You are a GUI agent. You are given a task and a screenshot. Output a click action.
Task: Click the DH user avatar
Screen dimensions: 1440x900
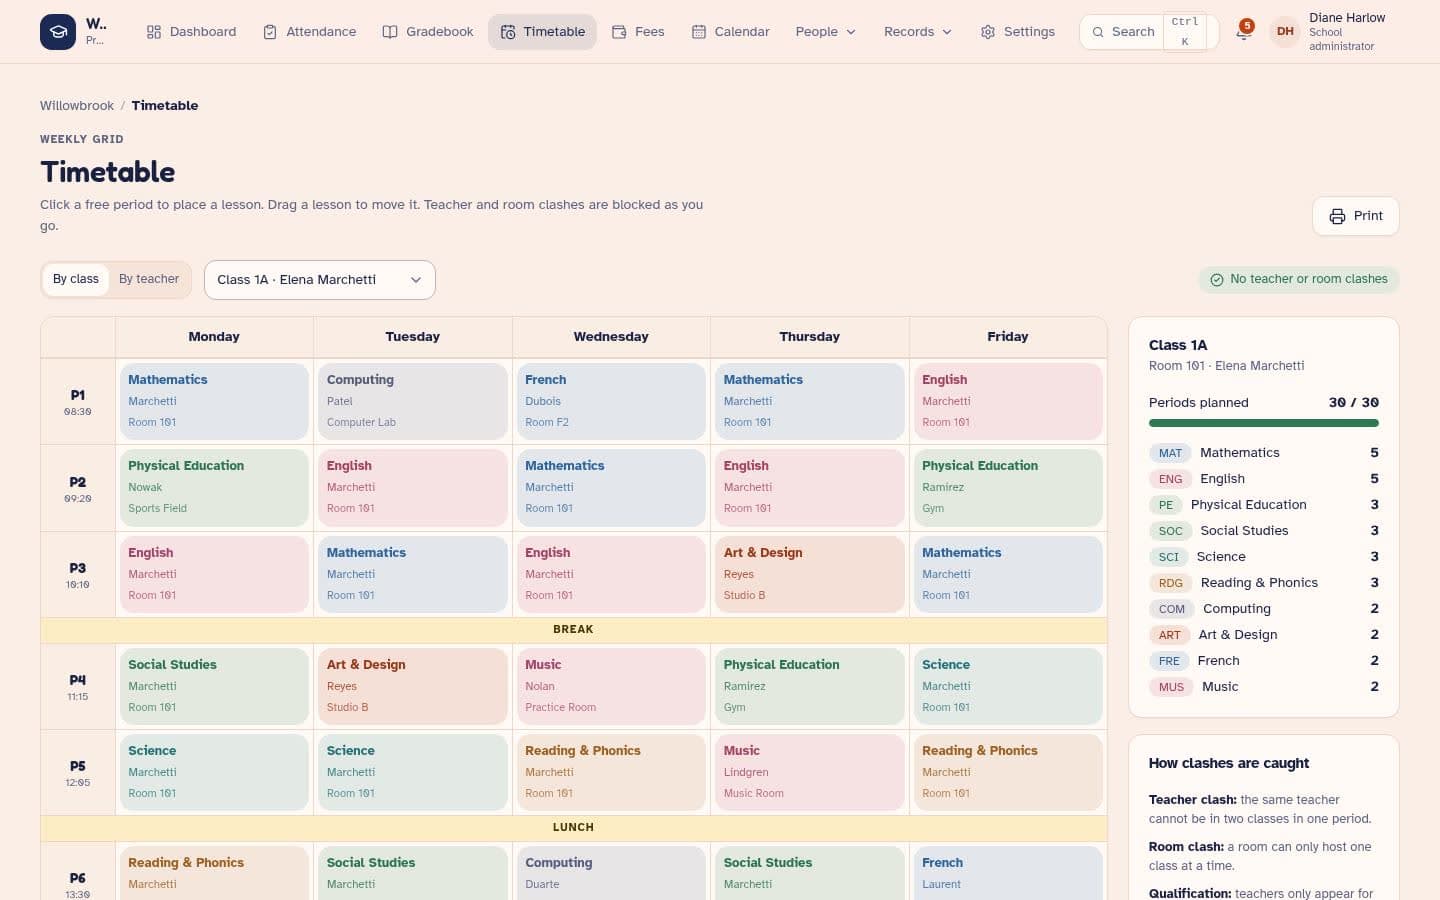tap(1285, 32)
